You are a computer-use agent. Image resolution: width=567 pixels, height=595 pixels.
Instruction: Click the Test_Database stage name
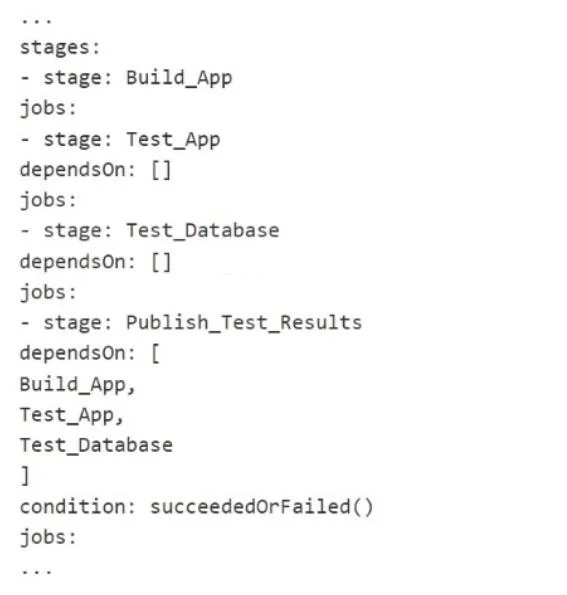pyautogui.click(x=203, y=231)
